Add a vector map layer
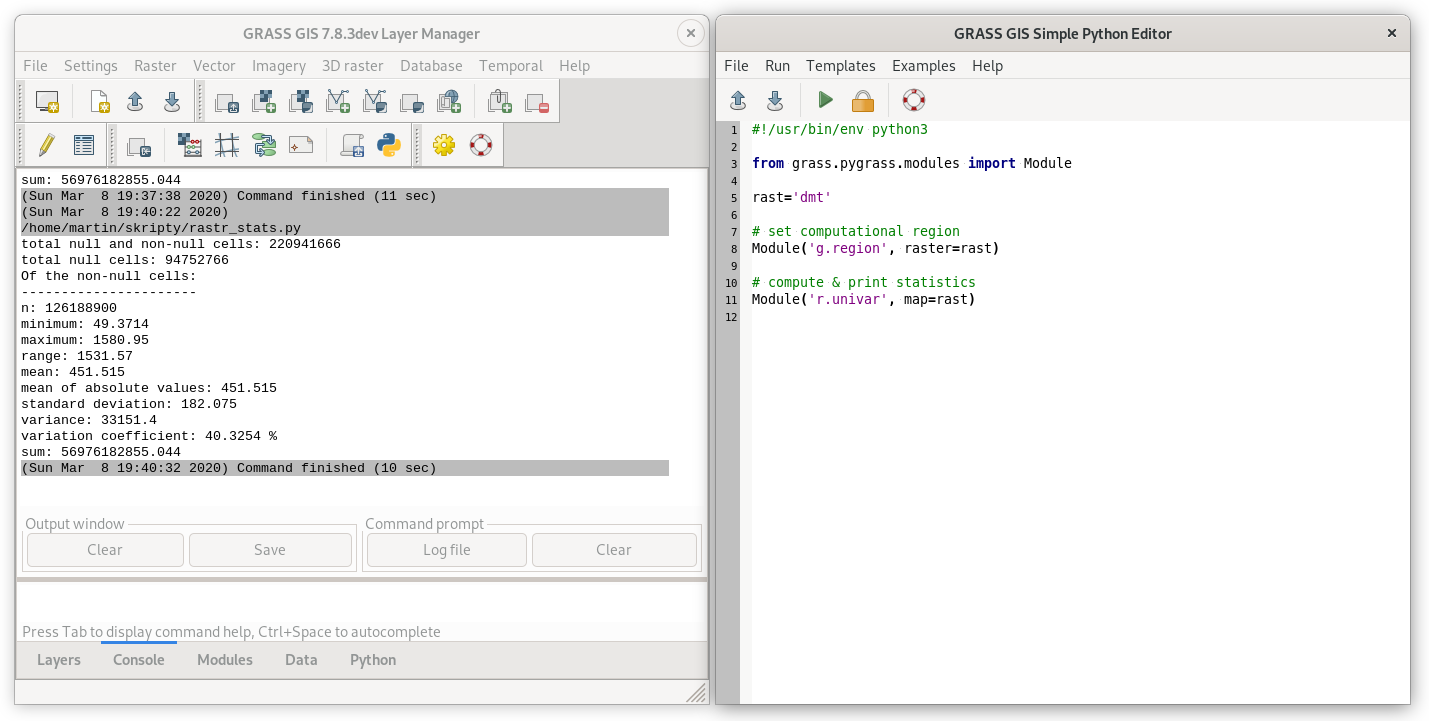1429x721 pixels. pos(338,102)
